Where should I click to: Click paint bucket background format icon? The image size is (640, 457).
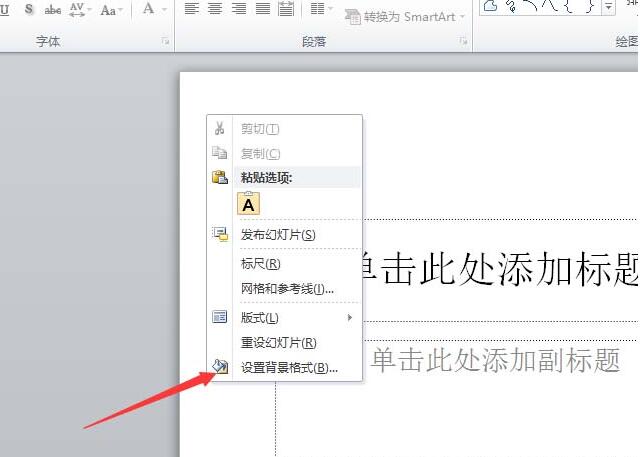click(220, 366)
